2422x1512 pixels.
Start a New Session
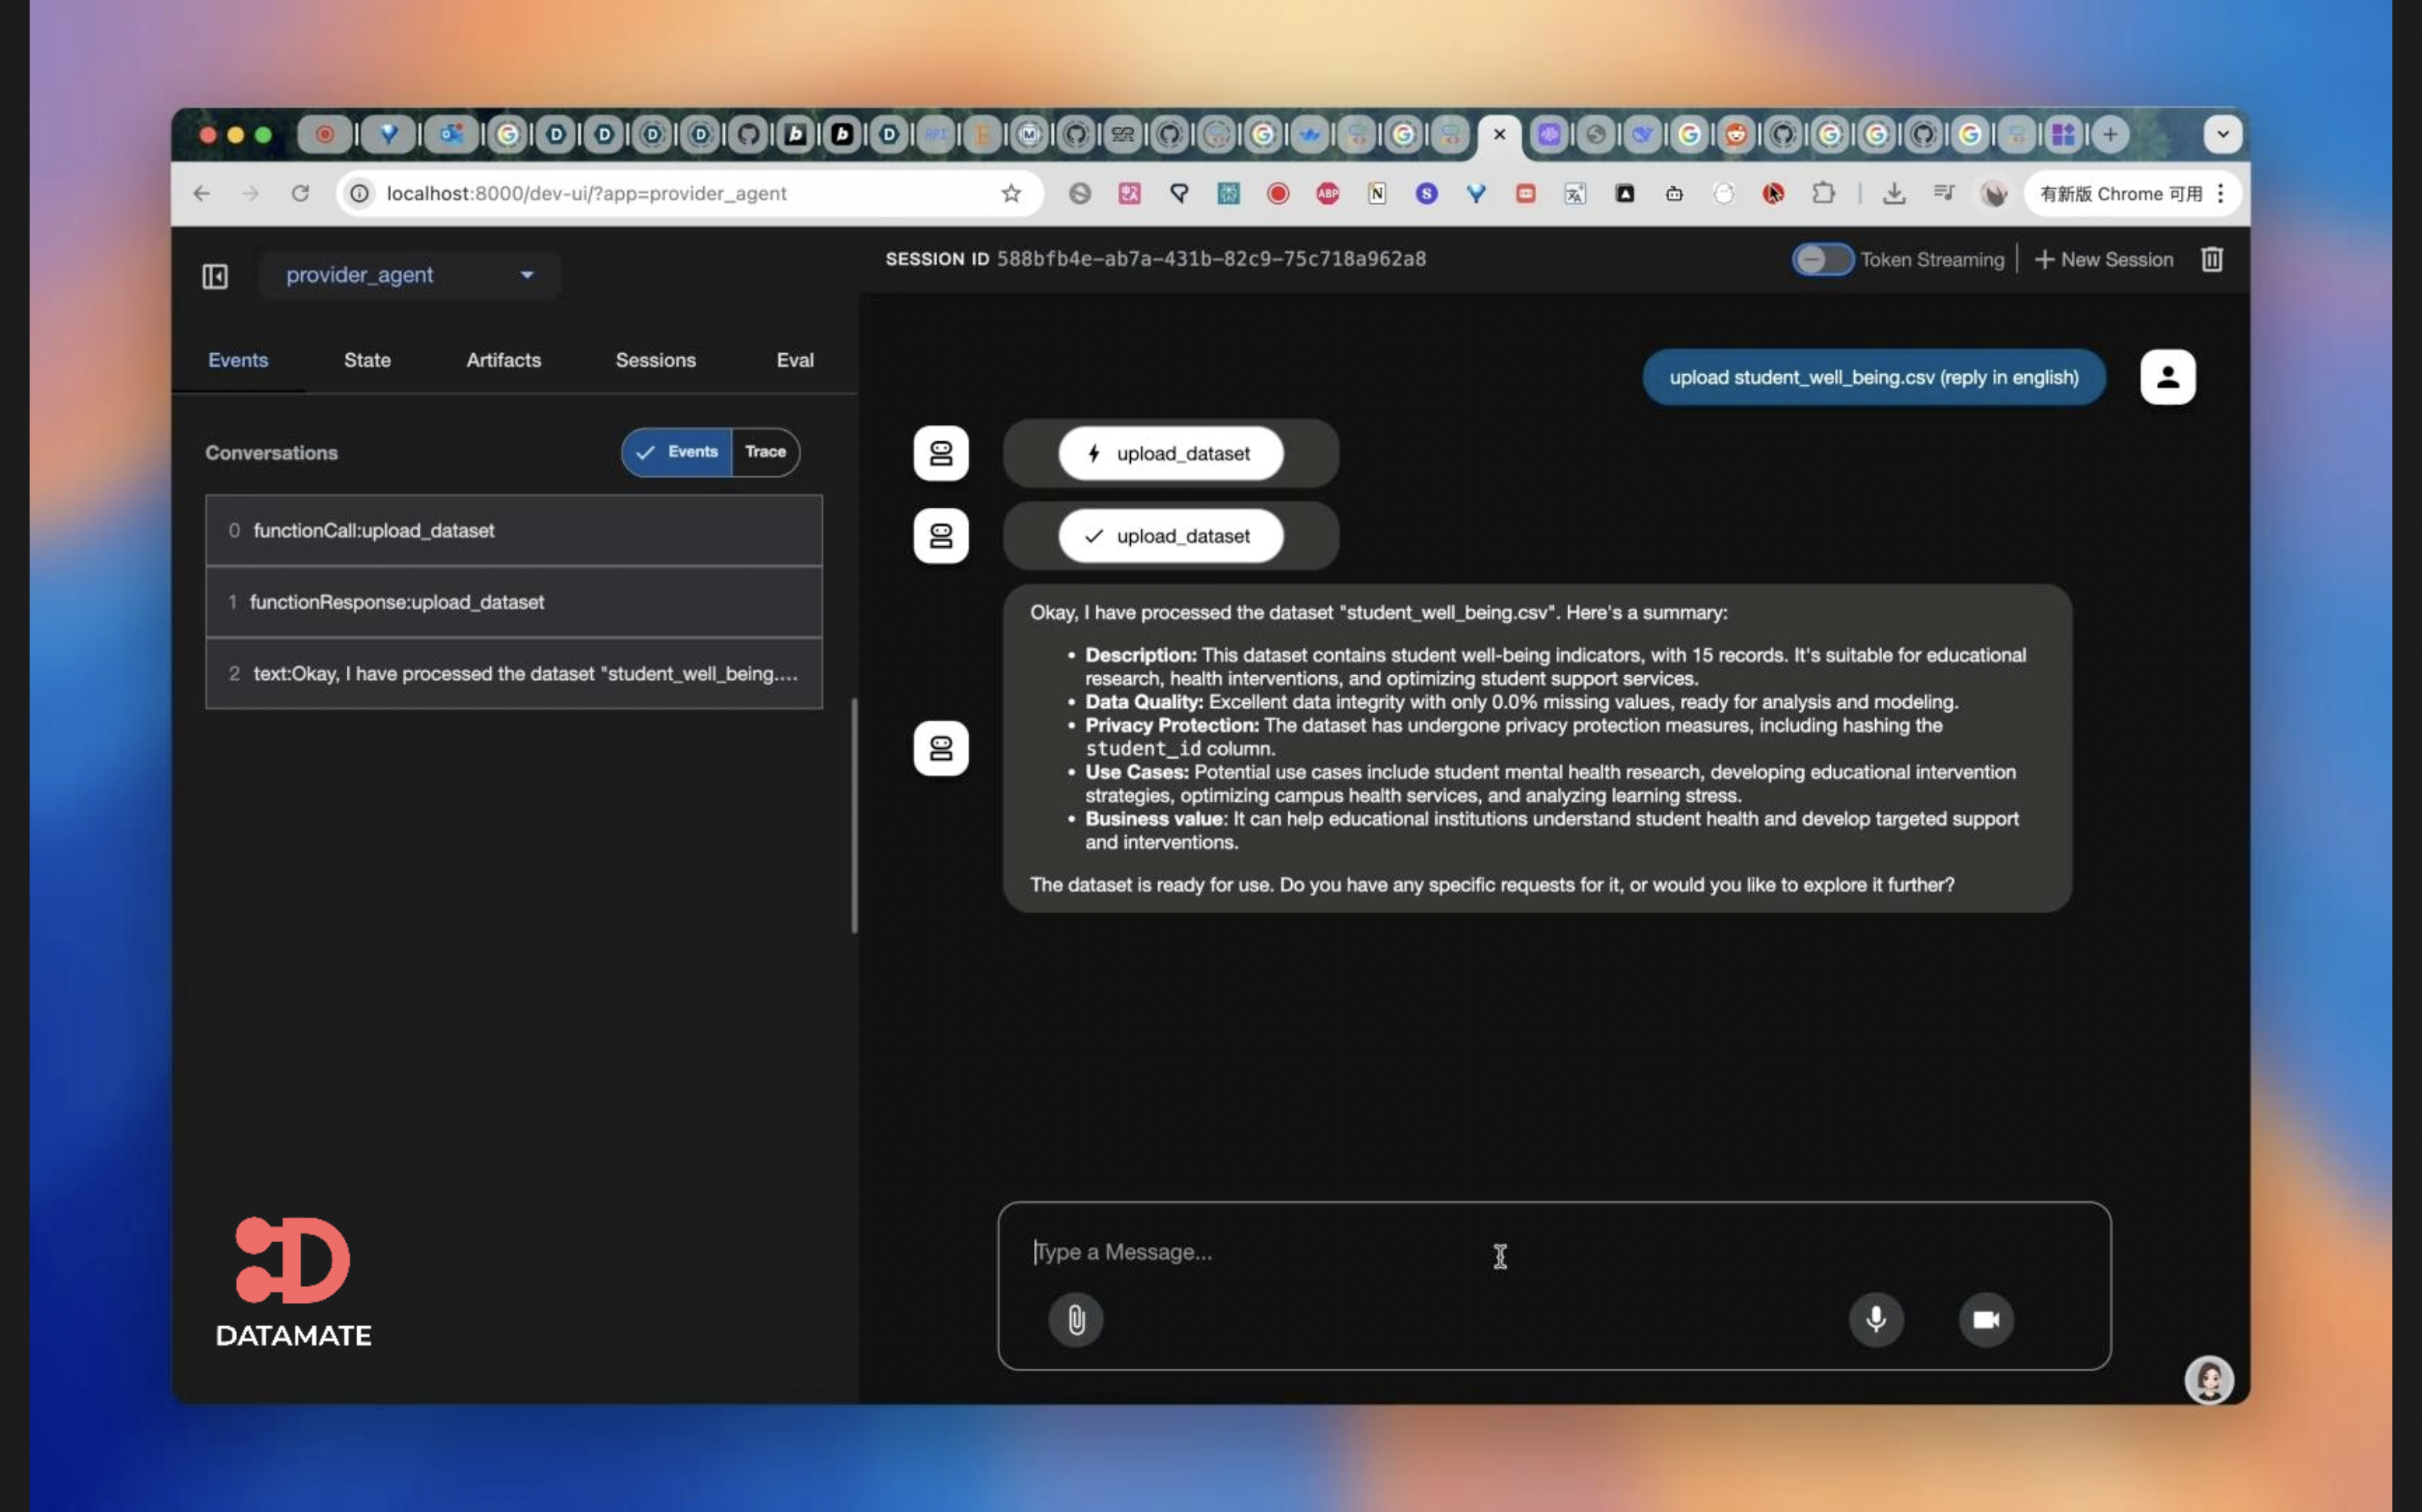pos(2103,260)
